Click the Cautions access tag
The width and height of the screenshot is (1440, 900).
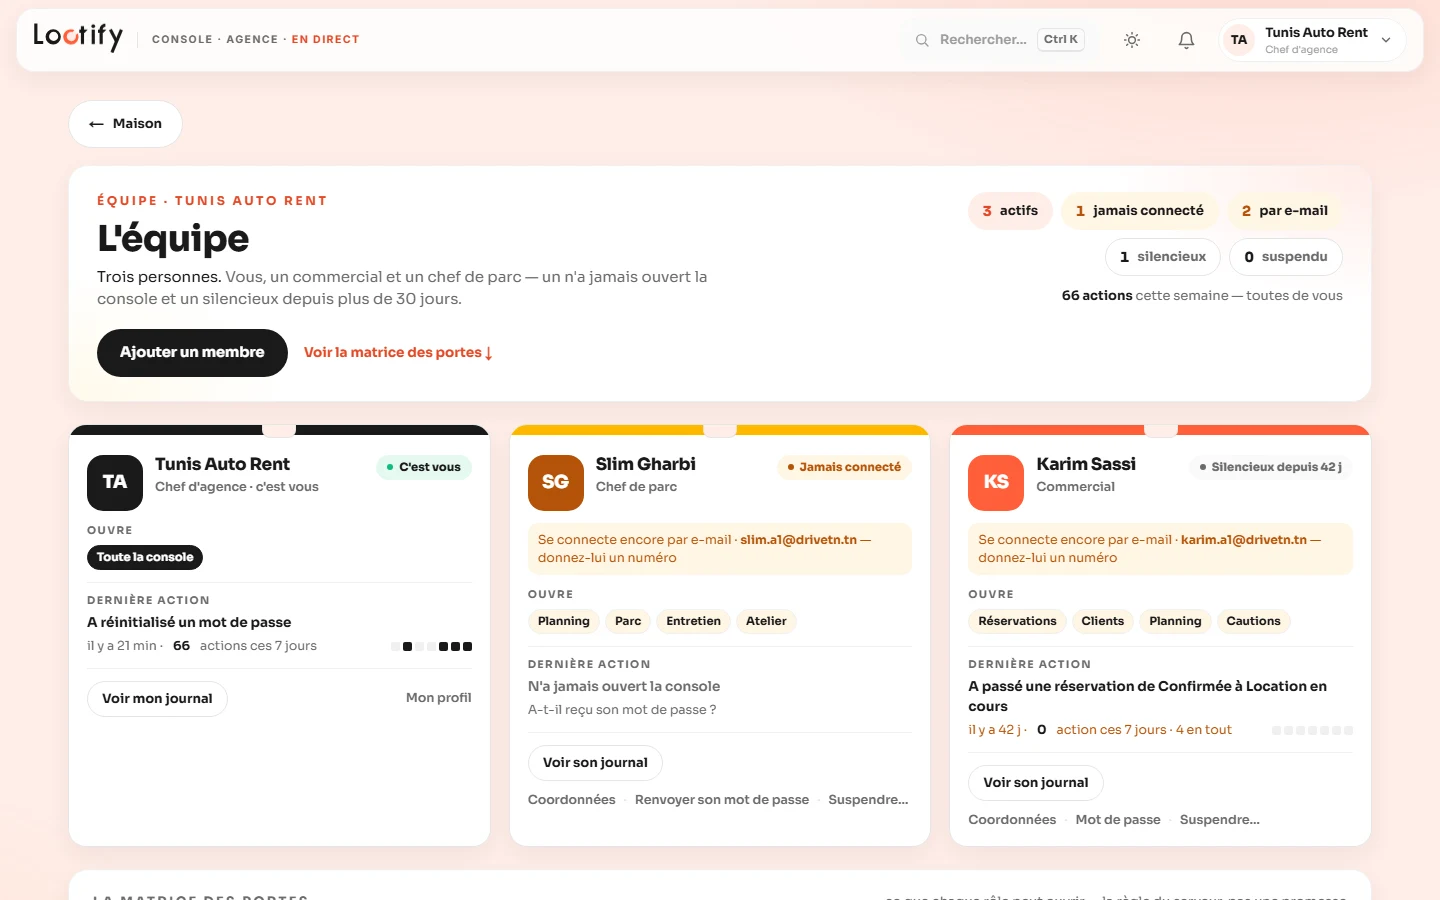(x=1253, y=621)
